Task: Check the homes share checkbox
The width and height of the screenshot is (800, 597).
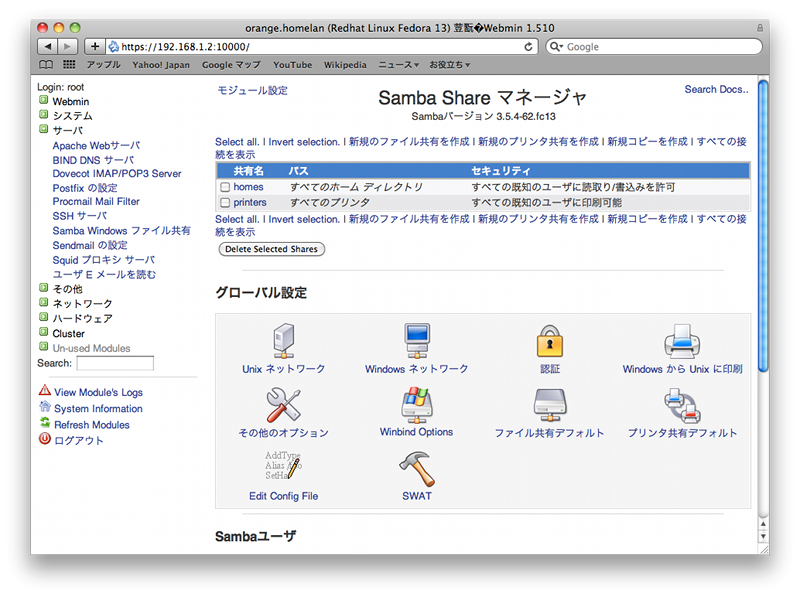Action: click(225, 187)
